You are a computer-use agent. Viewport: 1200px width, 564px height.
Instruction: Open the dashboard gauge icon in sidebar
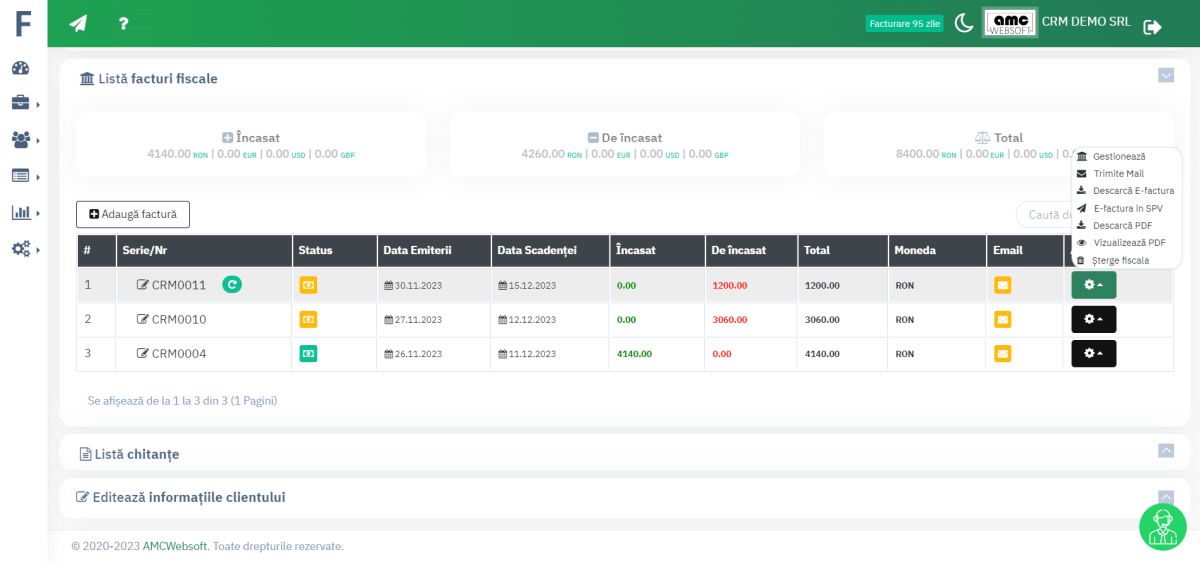[21, 68]
